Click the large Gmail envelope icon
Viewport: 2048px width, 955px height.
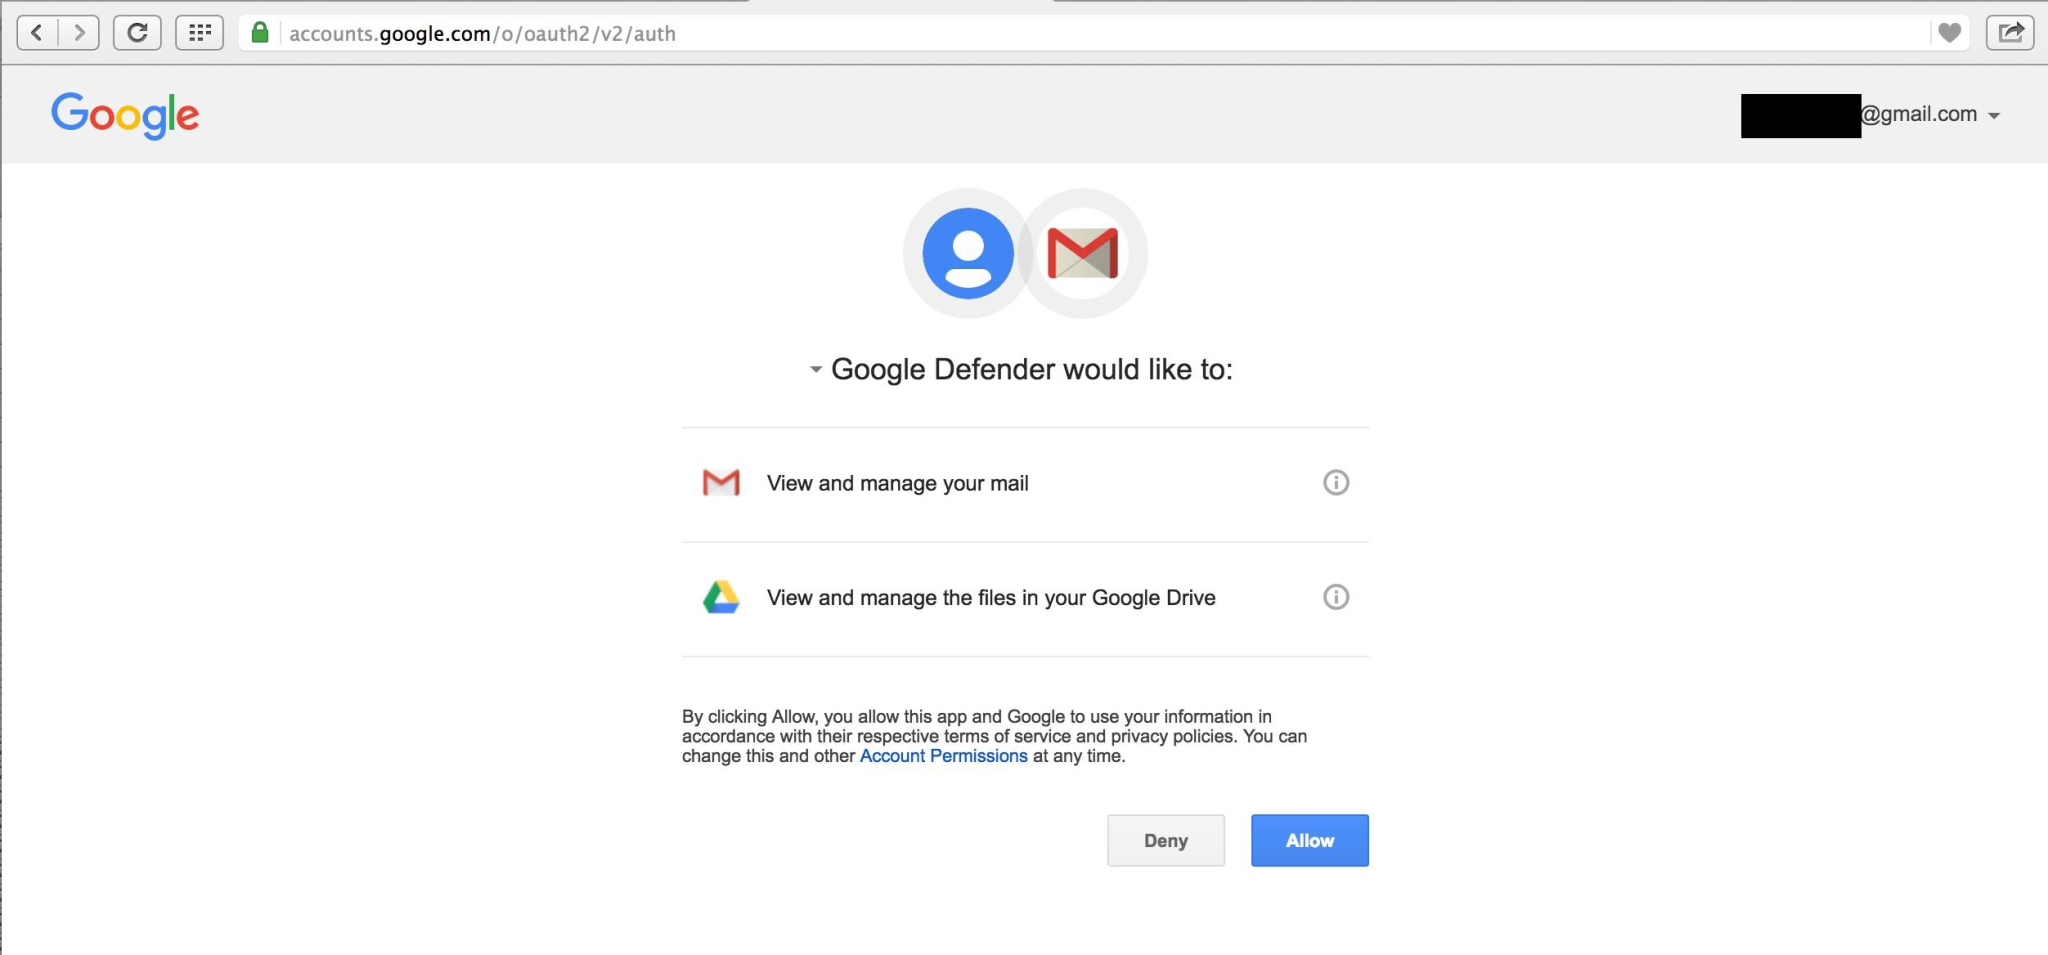pos(1082,253)
